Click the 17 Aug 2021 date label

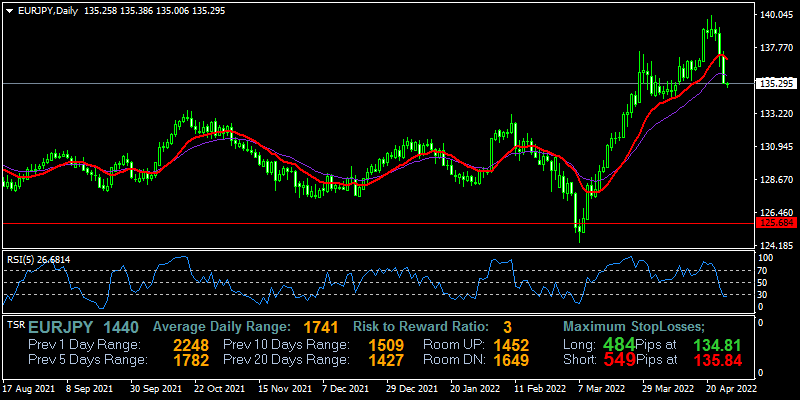coord(28,387)
